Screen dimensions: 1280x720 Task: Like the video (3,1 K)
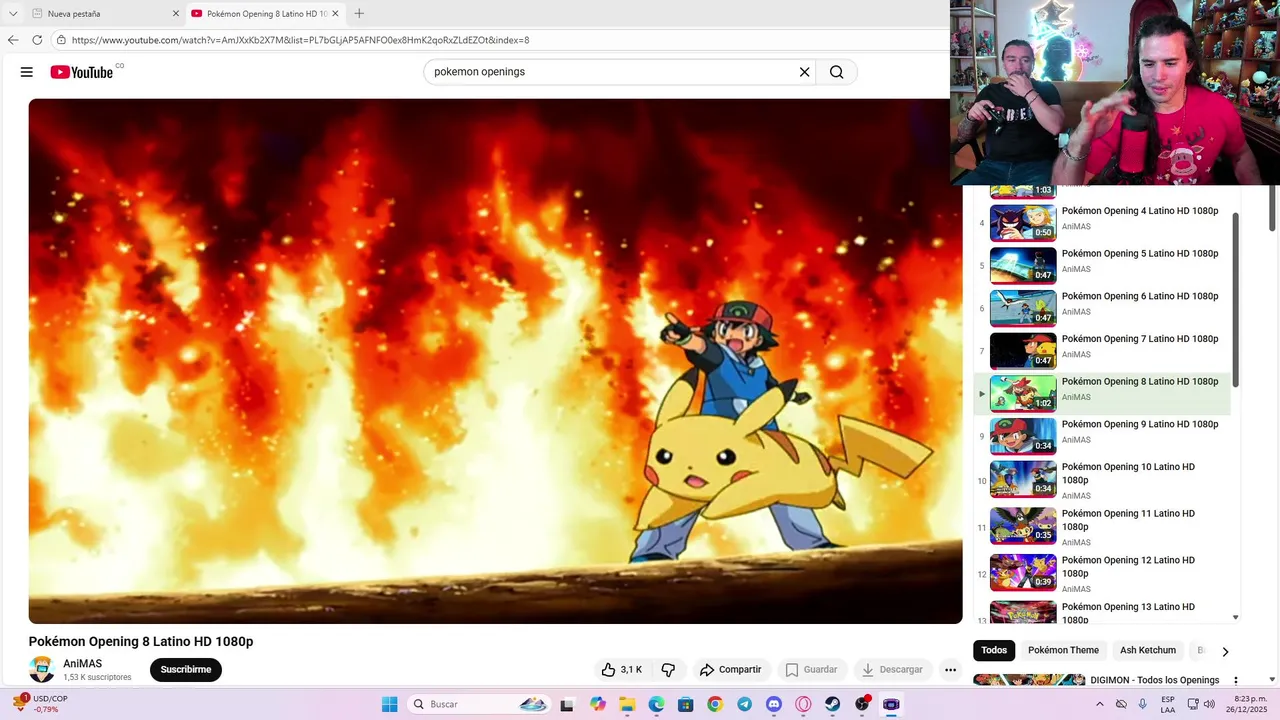621,670
